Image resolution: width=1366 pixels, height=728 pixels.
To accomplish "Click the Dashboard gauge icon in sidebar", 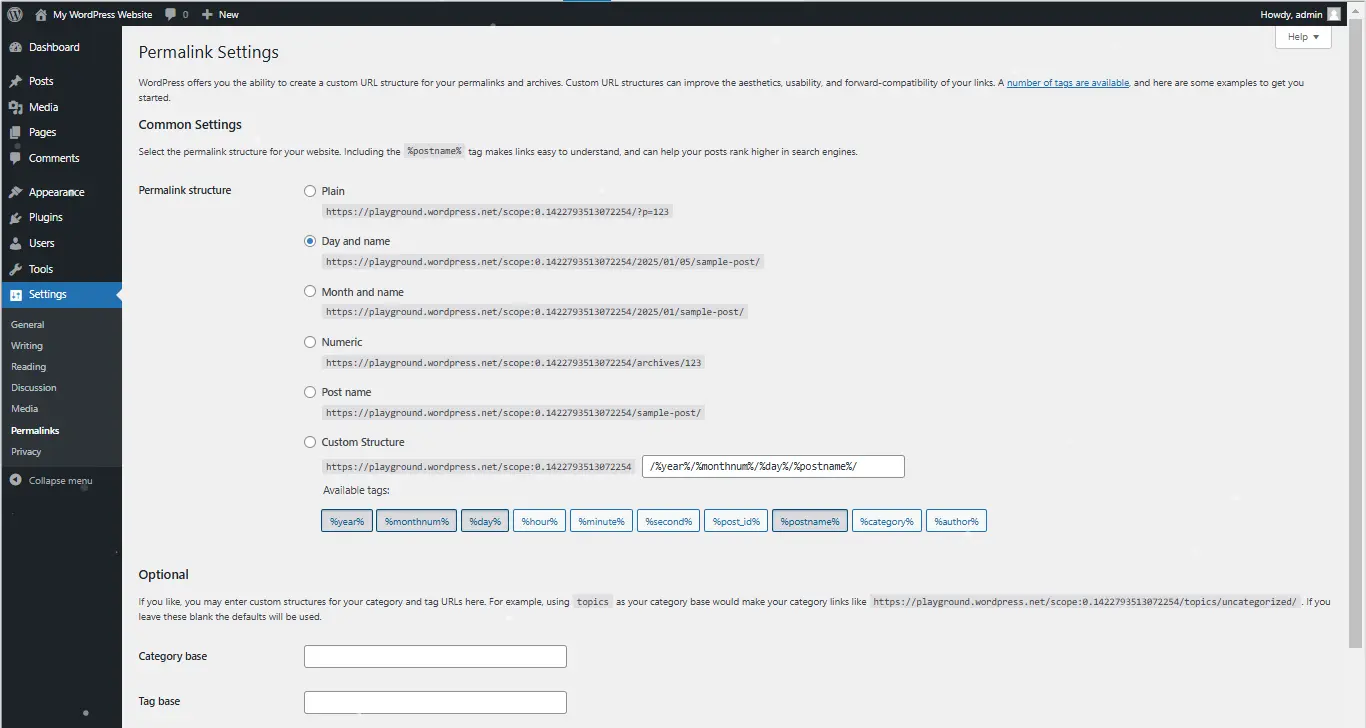I will (x=15, y=47).
